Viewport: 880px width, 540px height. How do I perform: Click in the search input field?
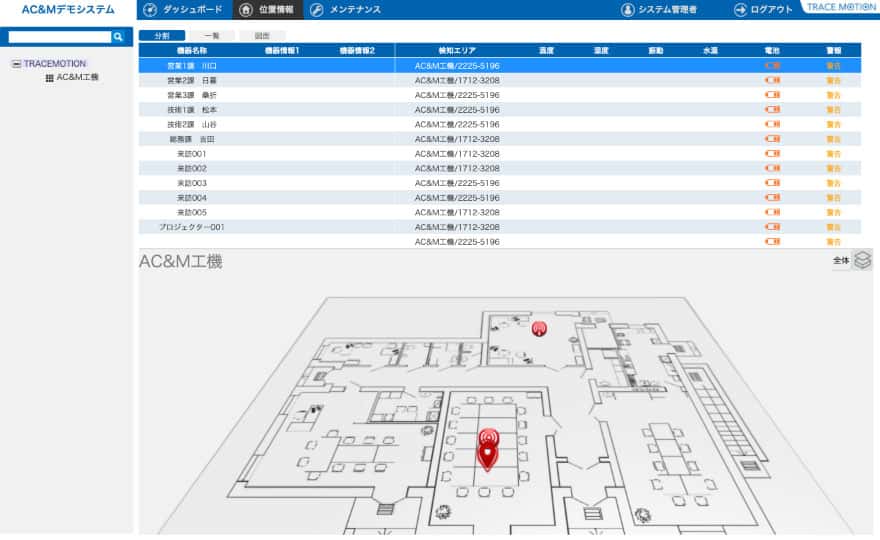click(x=58, y=36)
